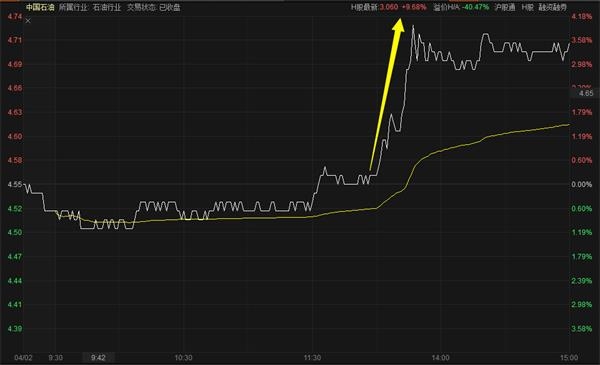600x365 pixels.
Task: Open the 石油行业 industry link
Action: 107,7
